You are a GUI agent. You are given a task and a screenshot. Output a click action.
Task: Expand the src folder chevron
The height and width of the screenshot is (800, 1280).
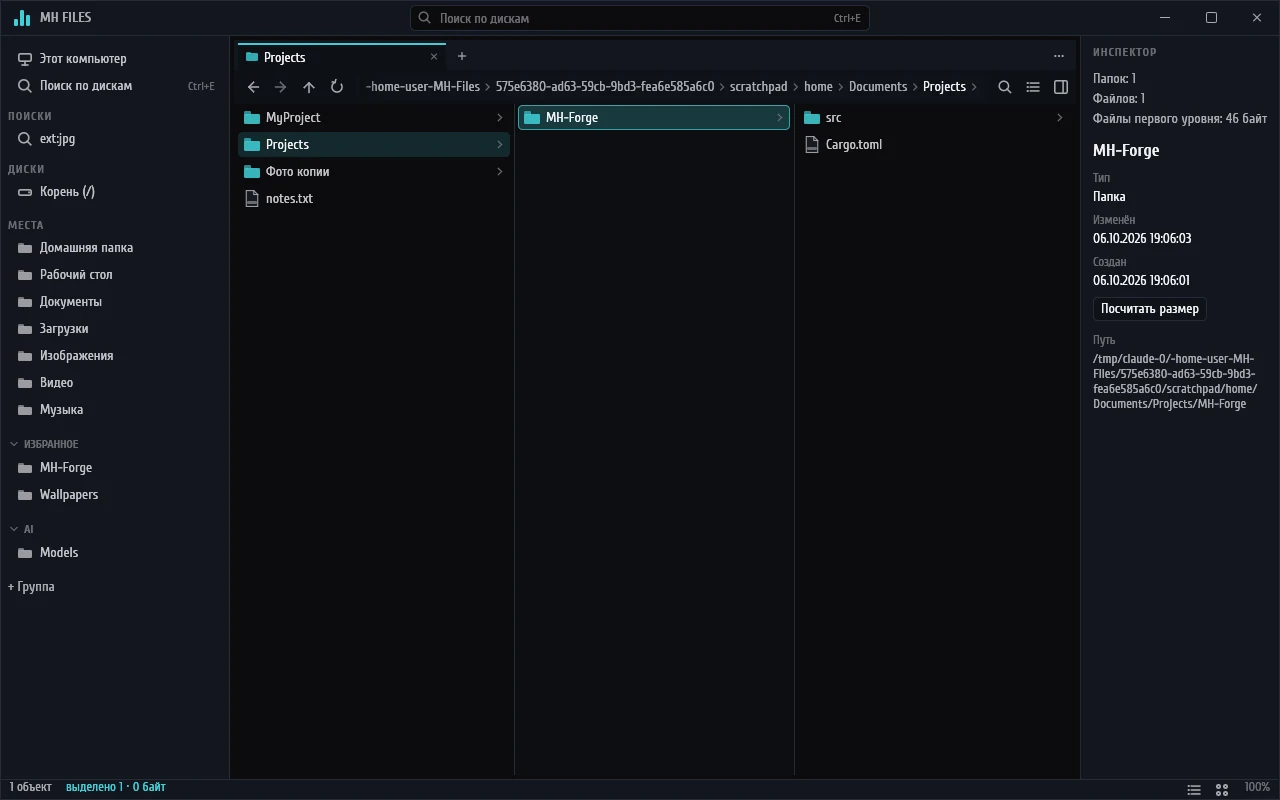tap(1060, 118)
